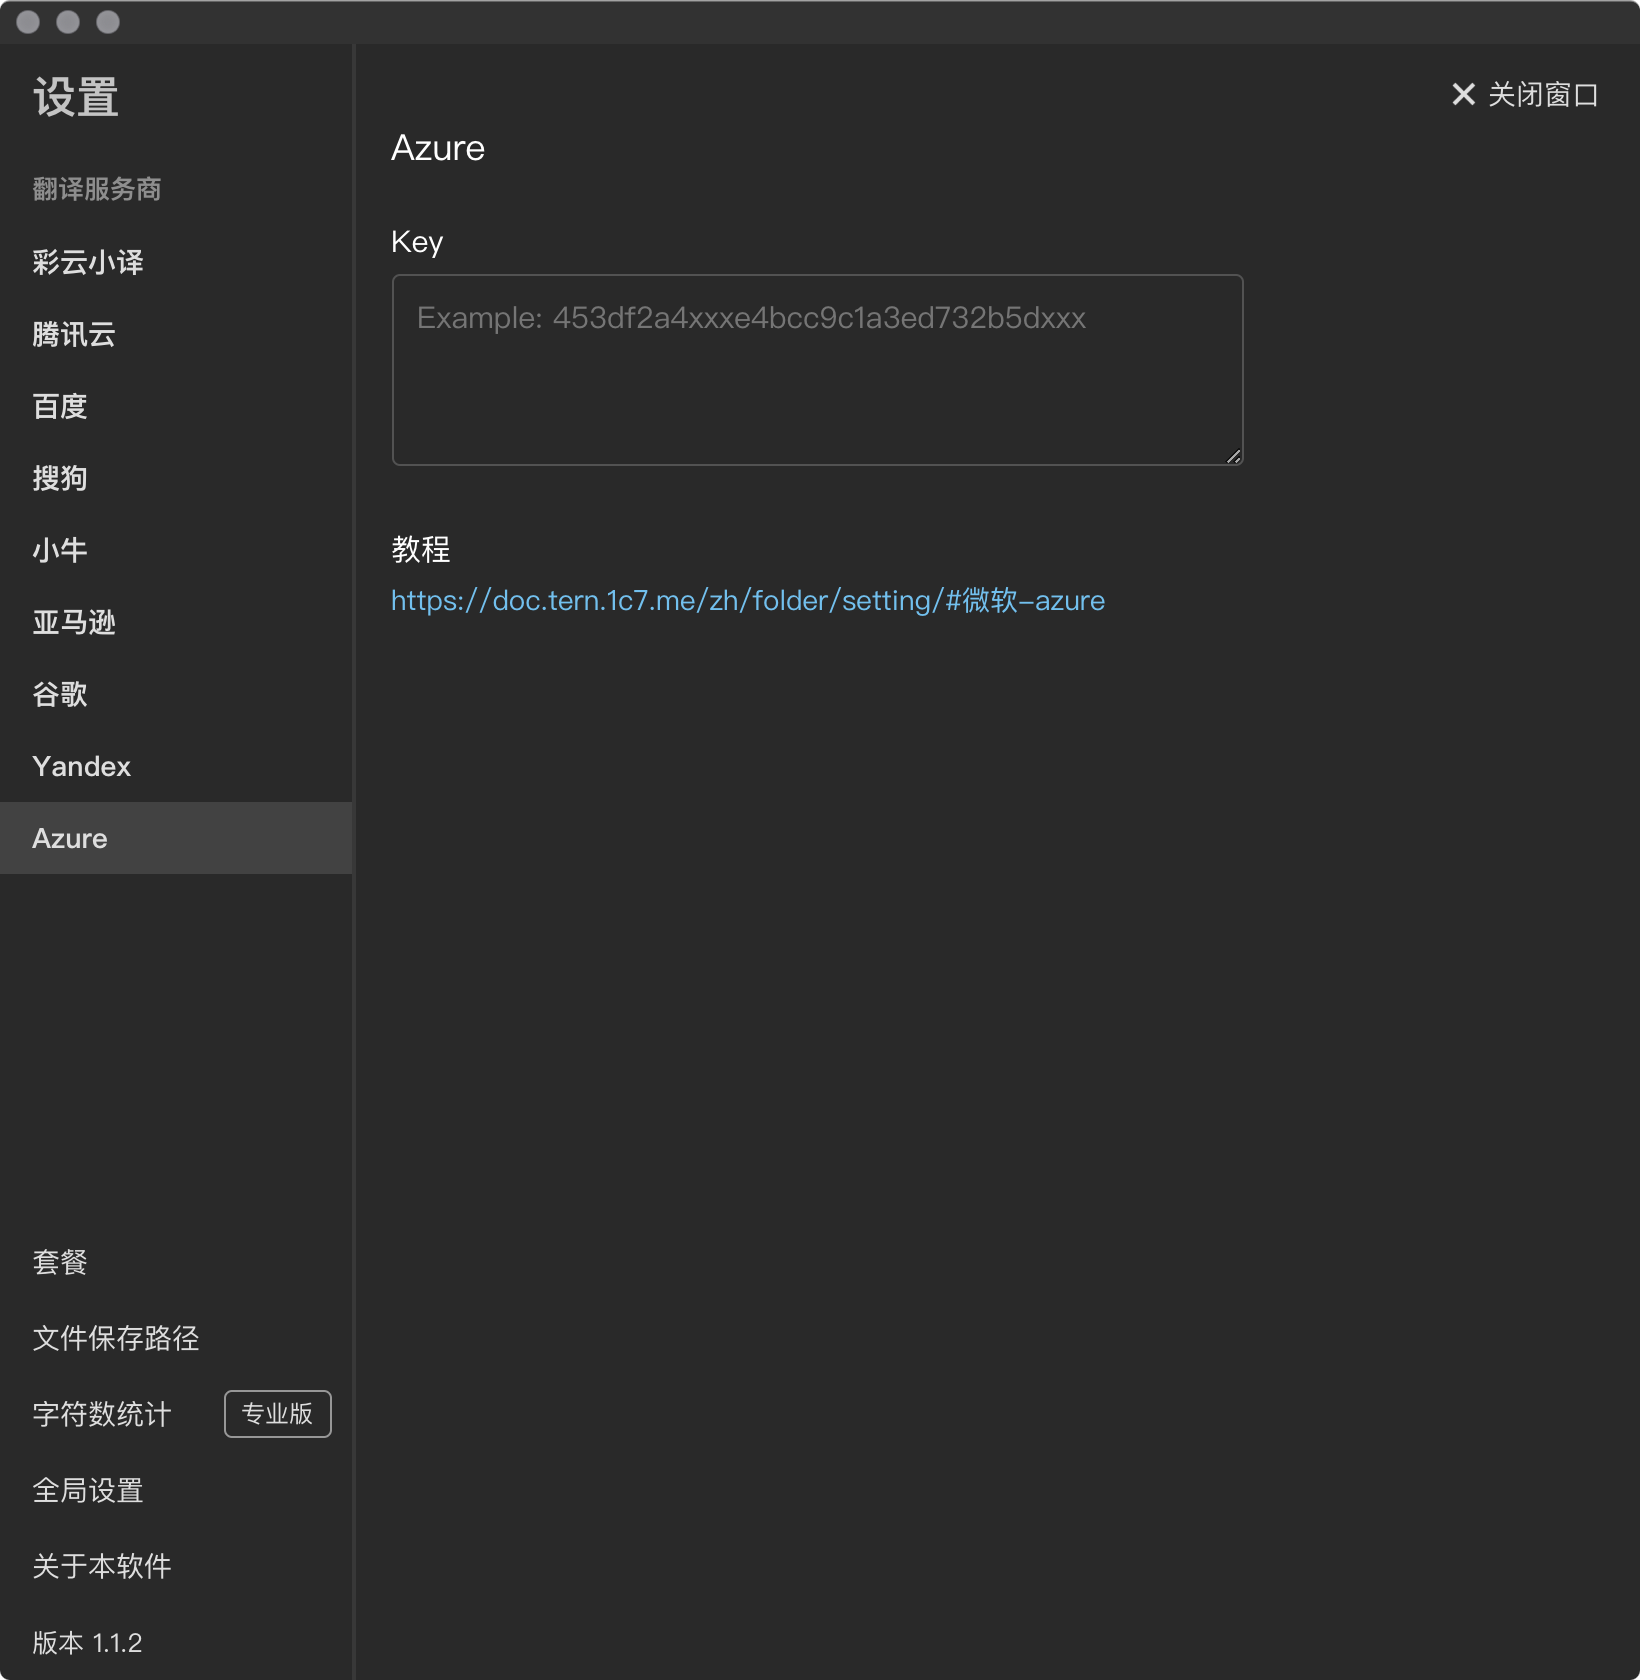Click the Key textarea resize handle
The image size is (1640, 1680).
pyautogui.click(x=1233, y=456)
